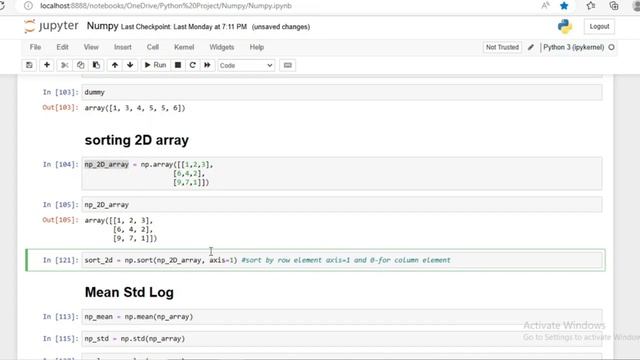Open the Edit menu
This screenshot has width=640, height=360.
click(62, 47)
